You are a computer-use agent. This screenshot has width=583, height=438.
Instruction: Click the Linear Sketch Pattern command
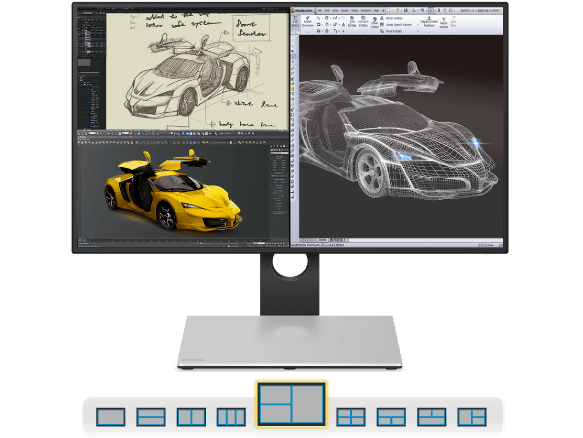(x=395, y=25)
